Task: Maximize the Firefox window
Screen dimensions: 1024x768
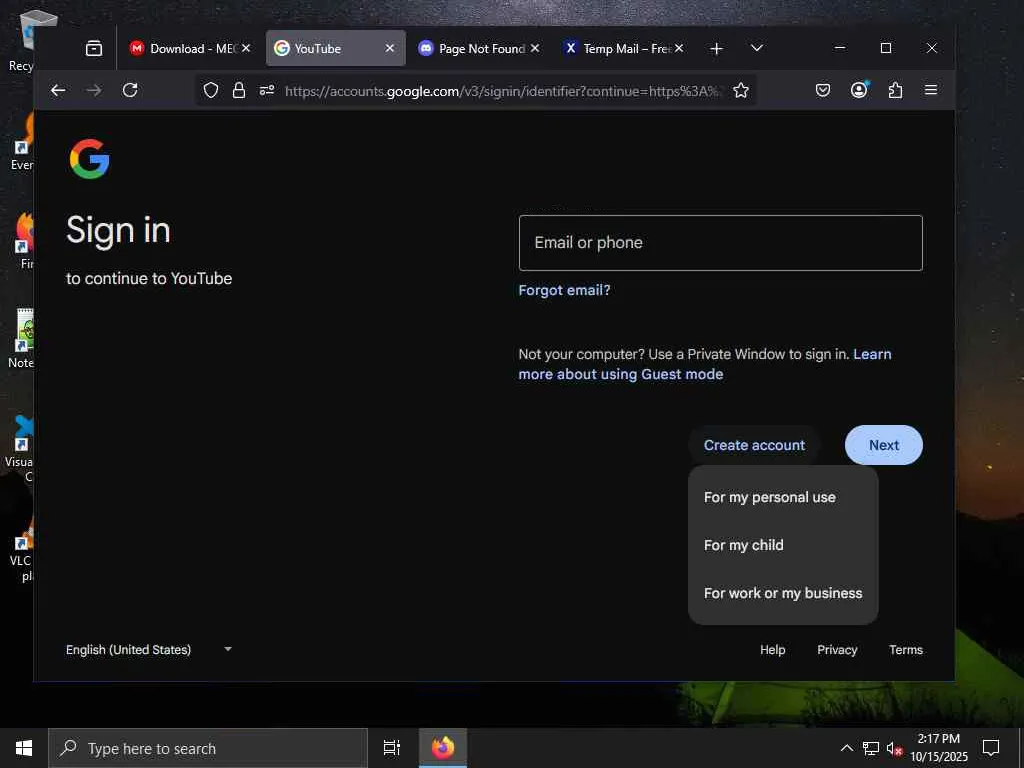Action: click(x=886, y=48)
